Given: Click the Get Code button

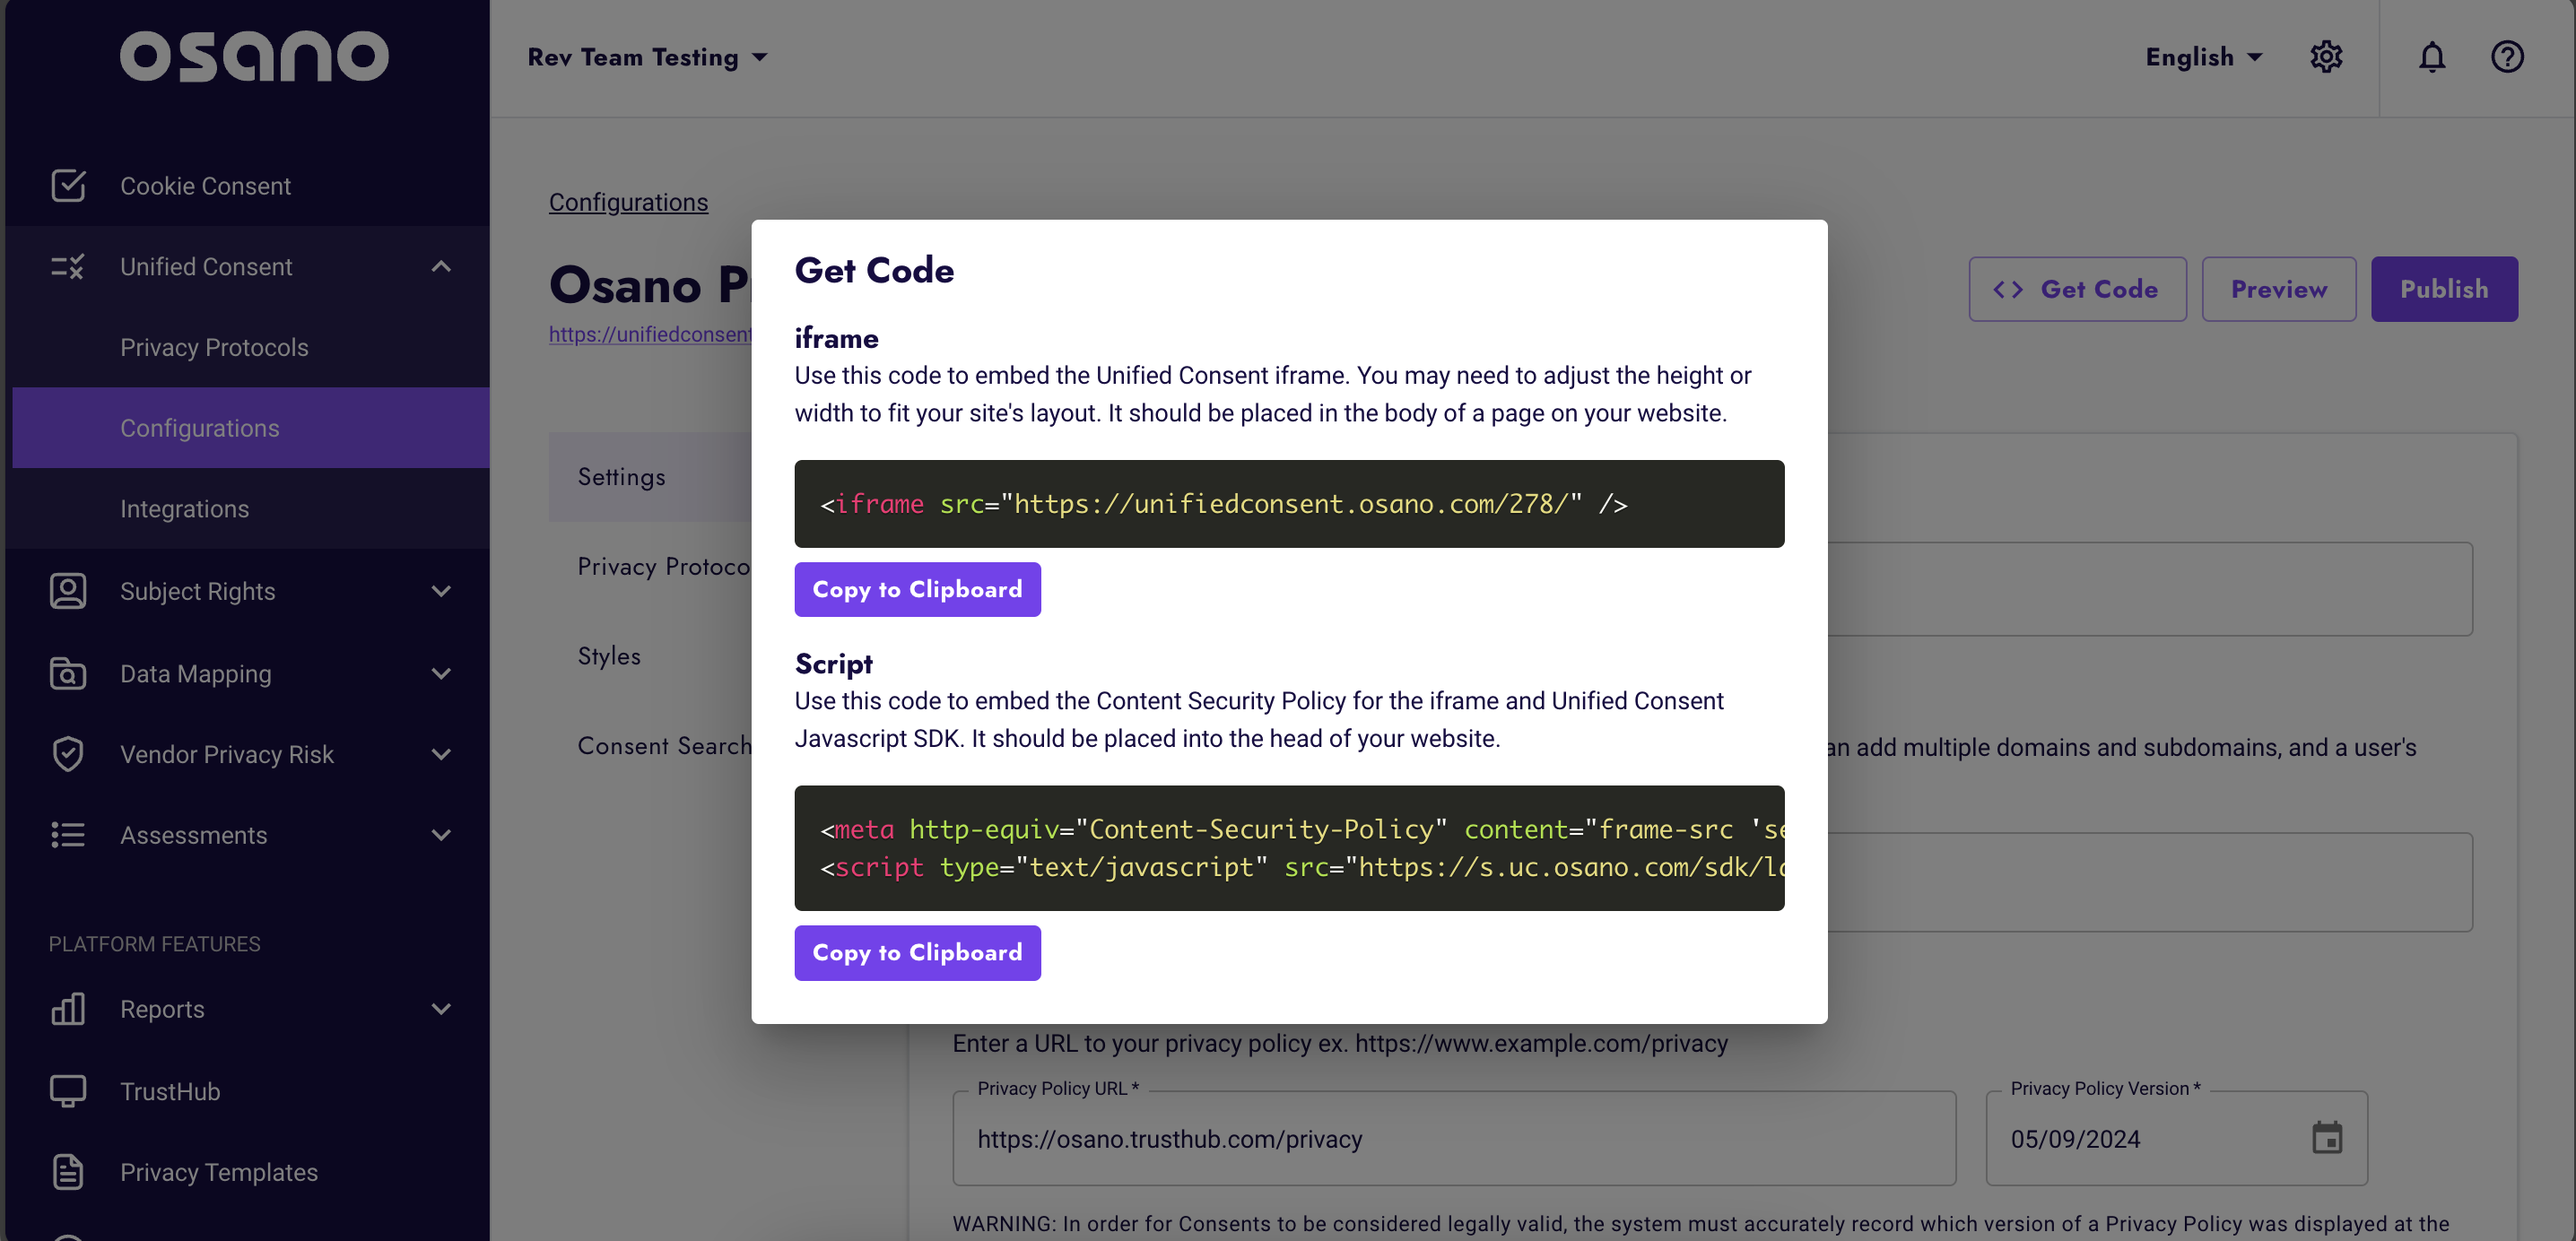Looking at the screenshot, I should (2077, 289).
